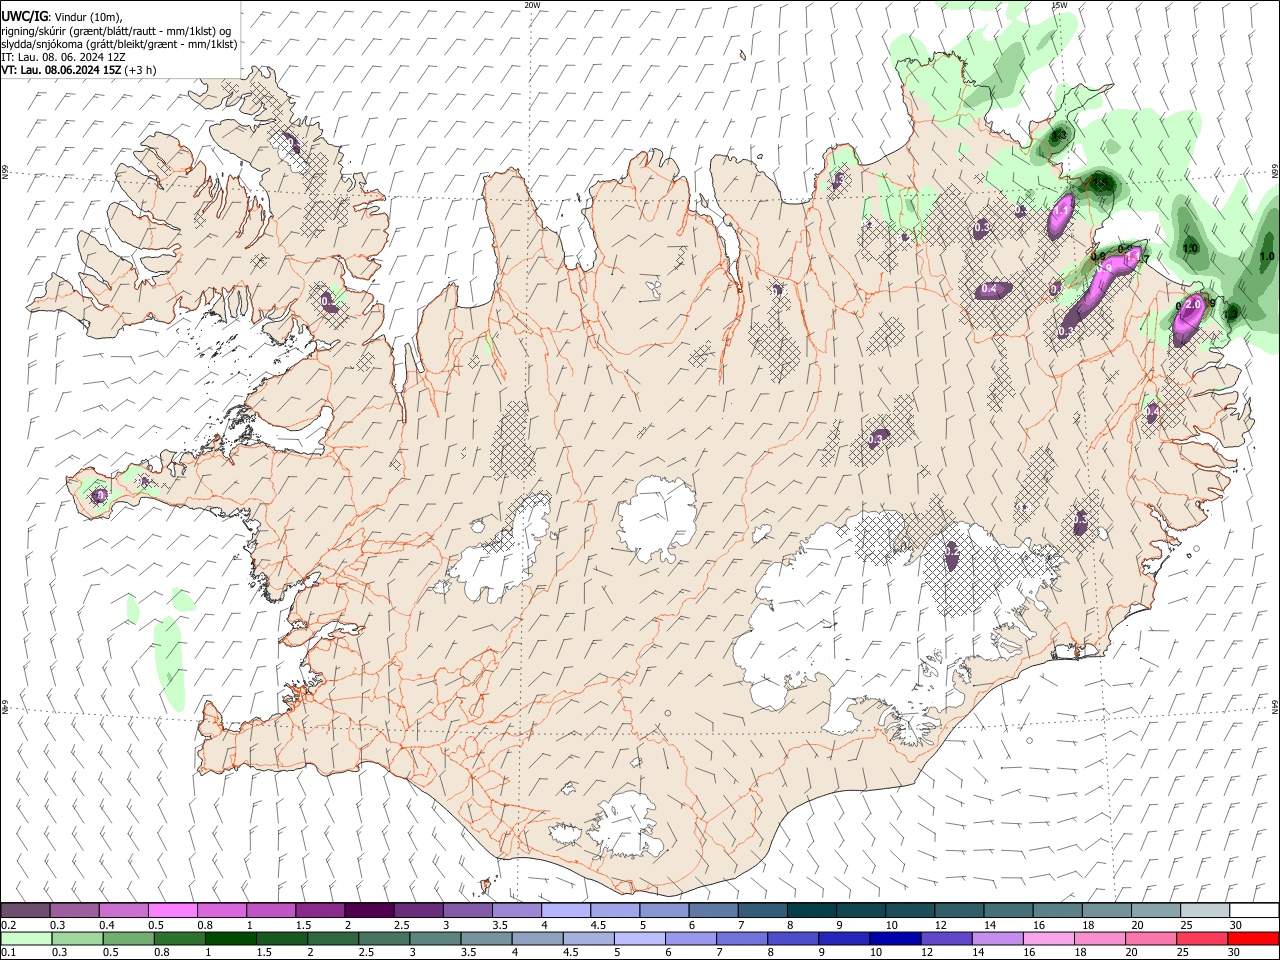Click the 2.0 value in the eastern pink blob
Screen dimensions: 1280x960
(x=1192, y=305)
